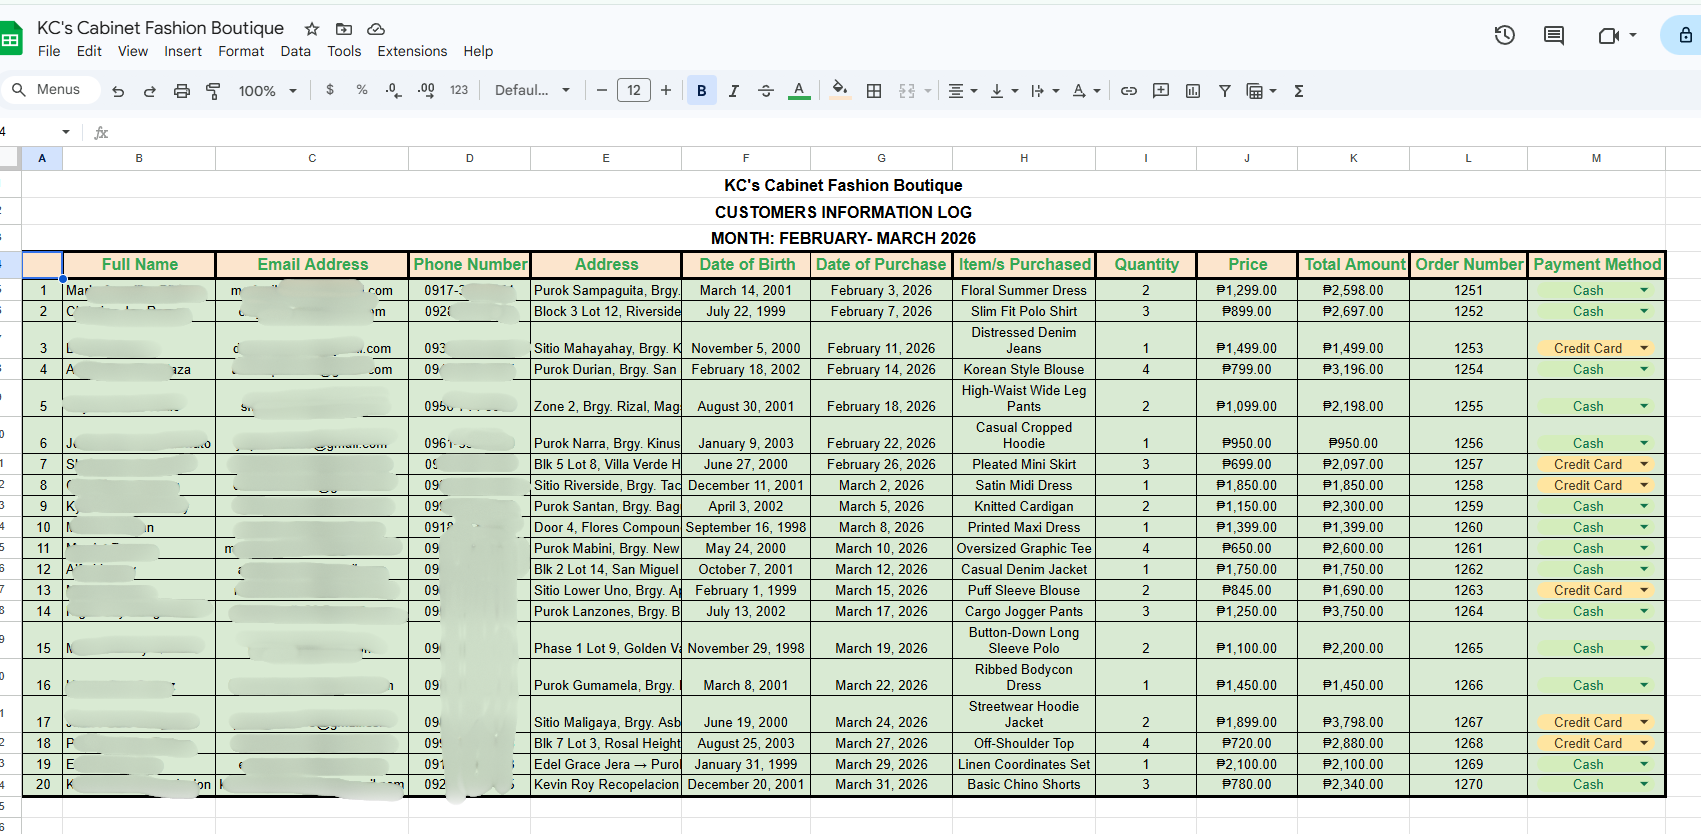Image resolution: width=1701 pixels, height=834 pixels.
Task: Toggle strikethrough formatting button
Action: pos(766,91)
